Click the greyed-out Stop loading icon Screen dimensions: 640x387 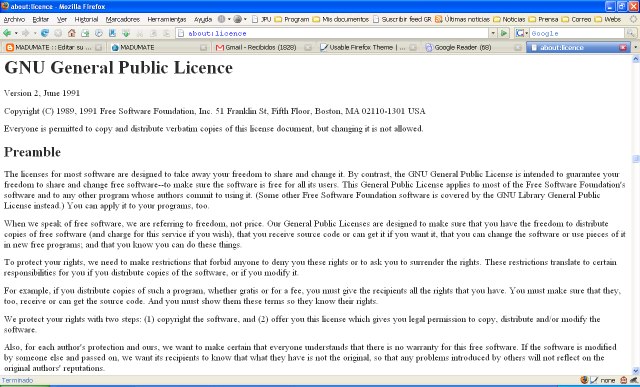(x=58, y=33)
